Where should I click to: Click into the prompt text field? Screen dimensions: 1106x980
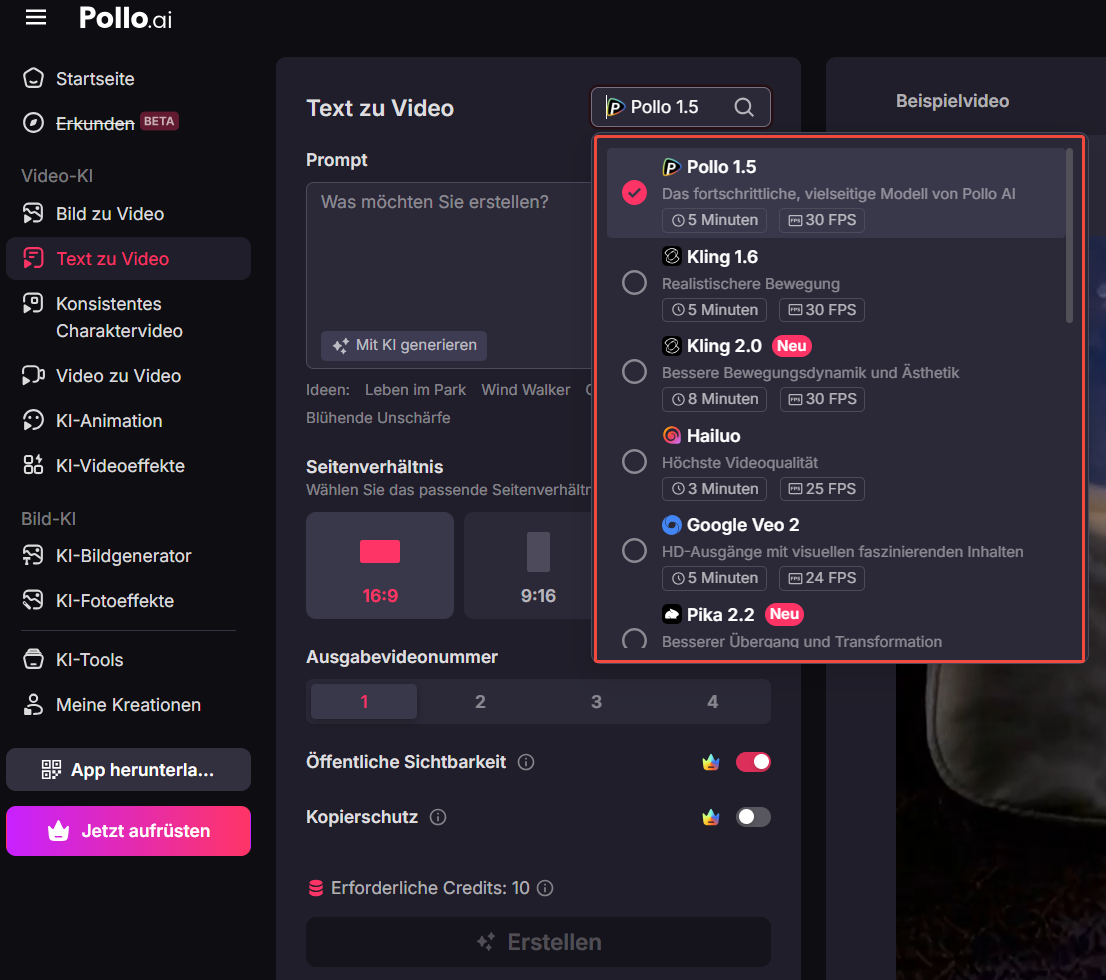click(449, 275)
